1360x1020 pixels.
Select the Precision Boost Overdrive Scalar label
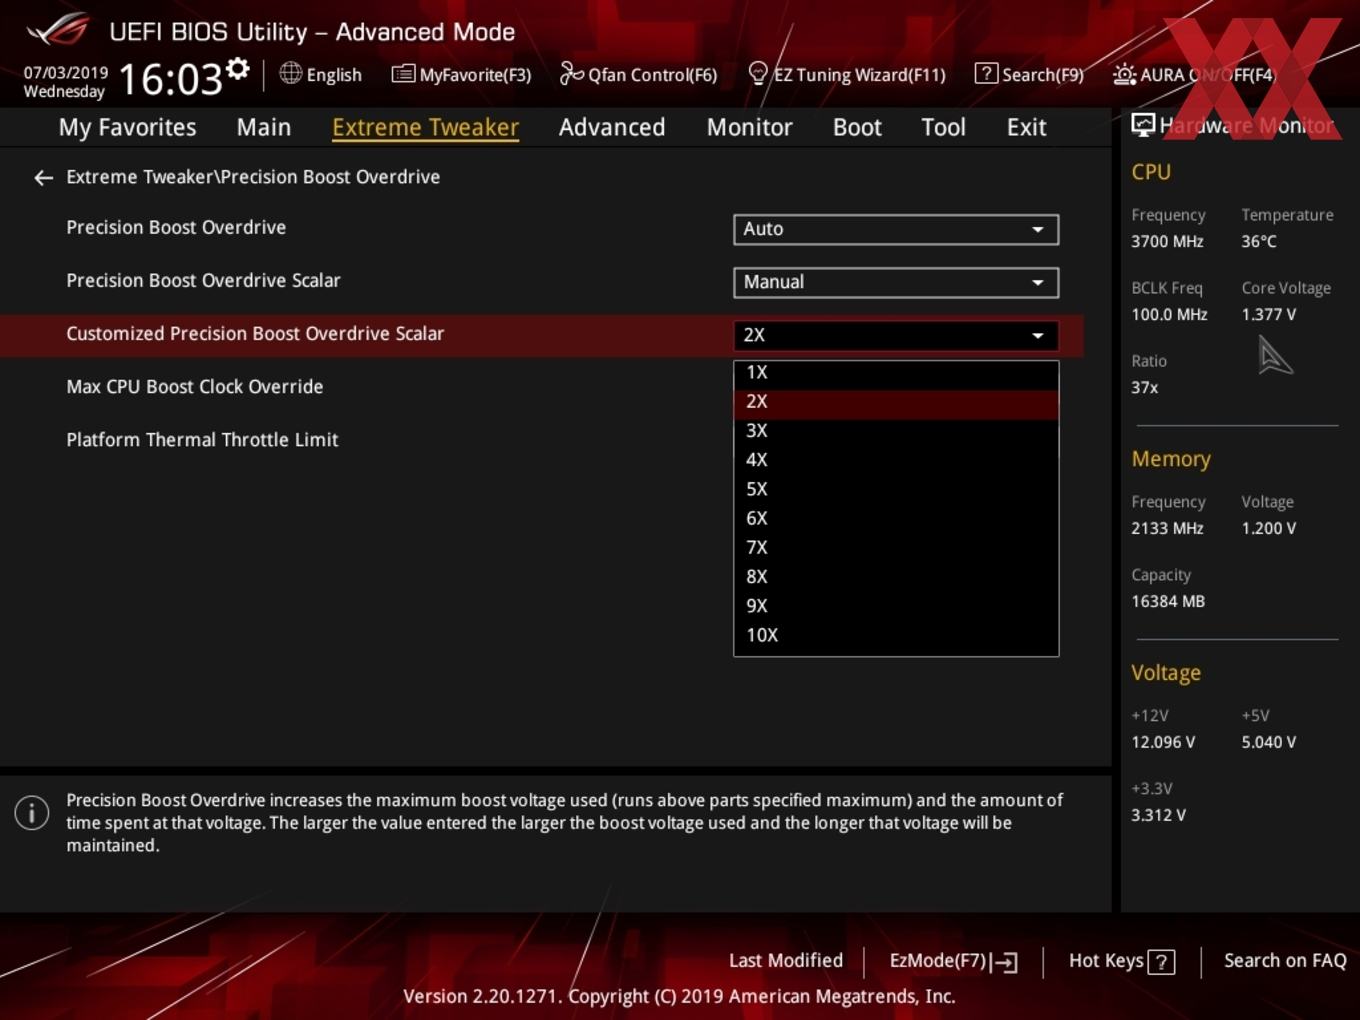pyautogui.click(x=203, y=281)
